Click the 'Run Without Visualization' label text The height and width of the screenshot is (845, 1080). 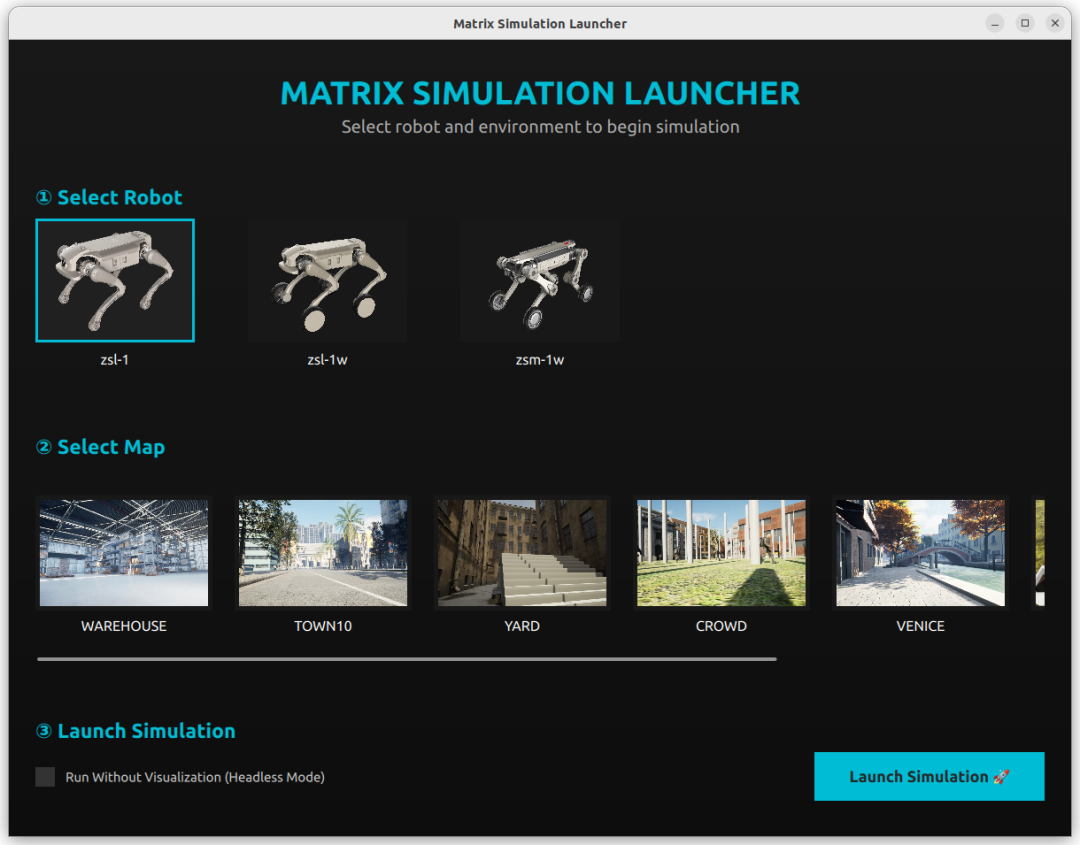coord(195,777)
